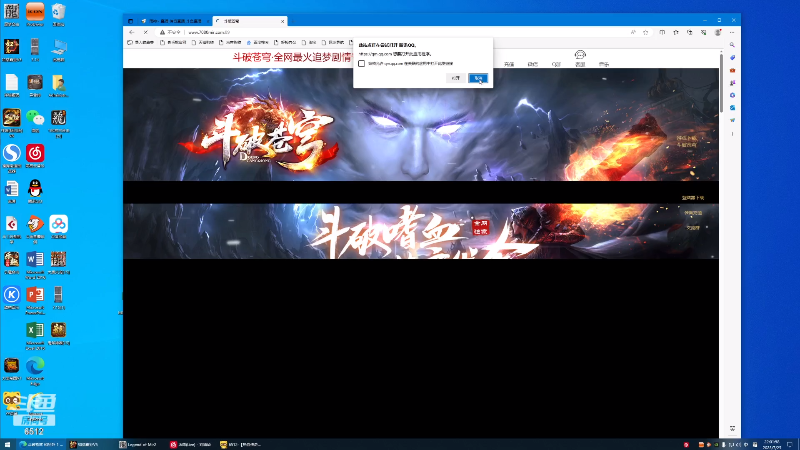Open the tab actions menu icon
This screenshot has width=800, height=450.
tap(130, 21)
